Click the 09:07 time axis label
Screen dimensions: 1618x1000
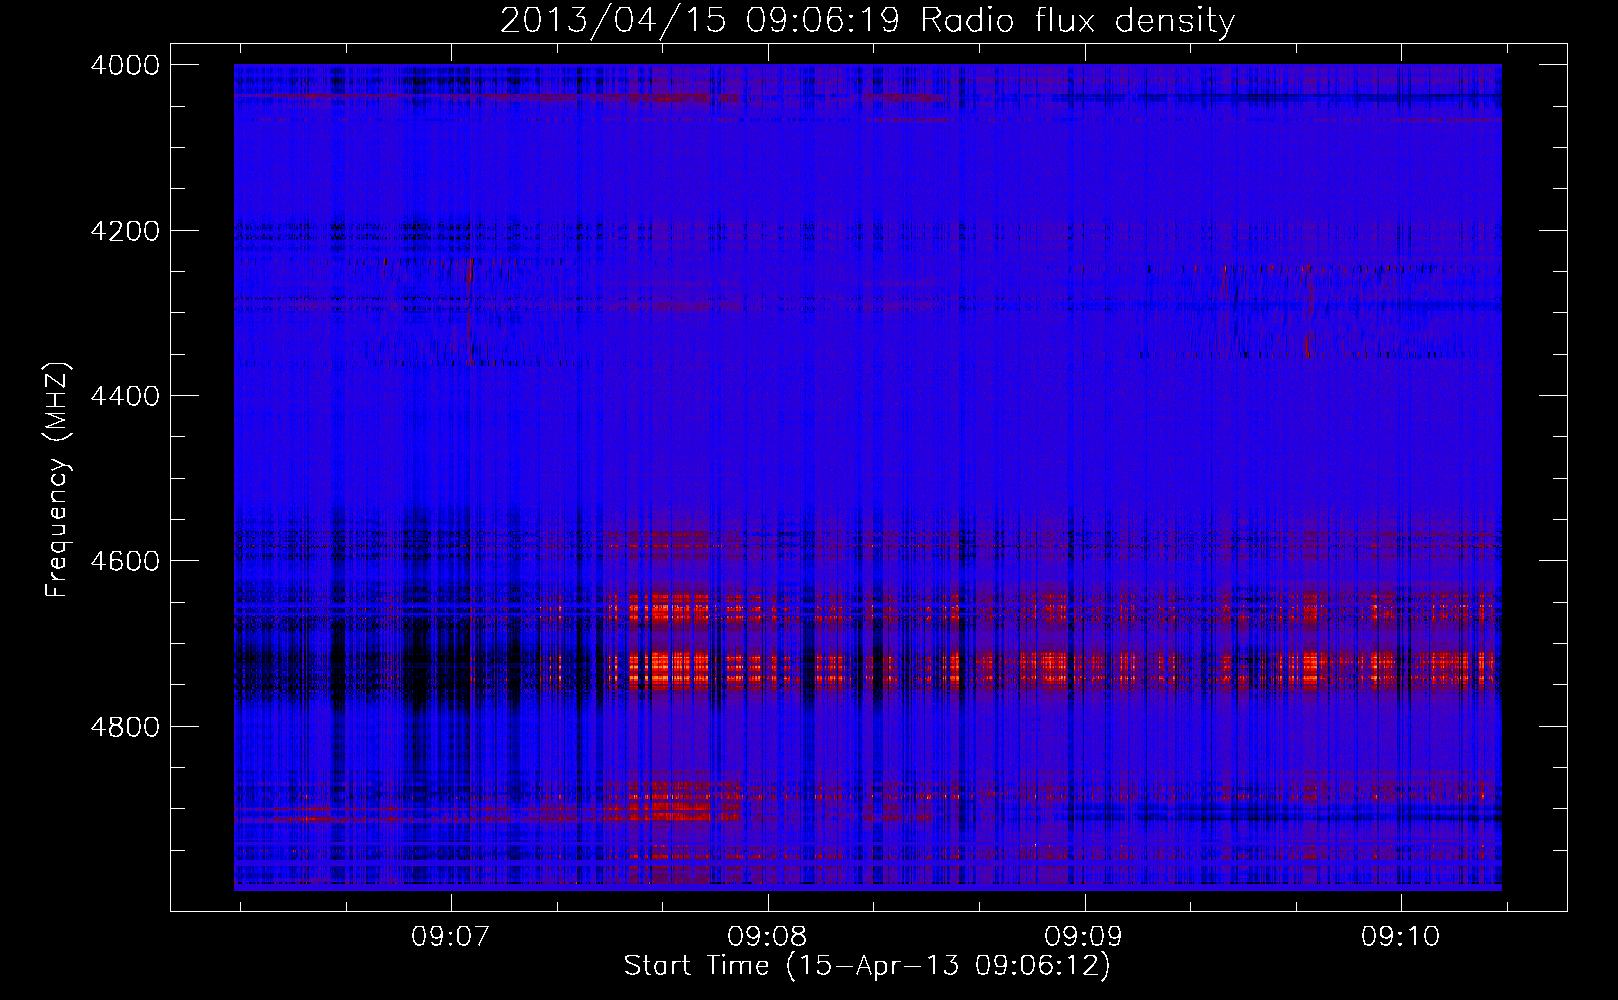pos(451,936)
